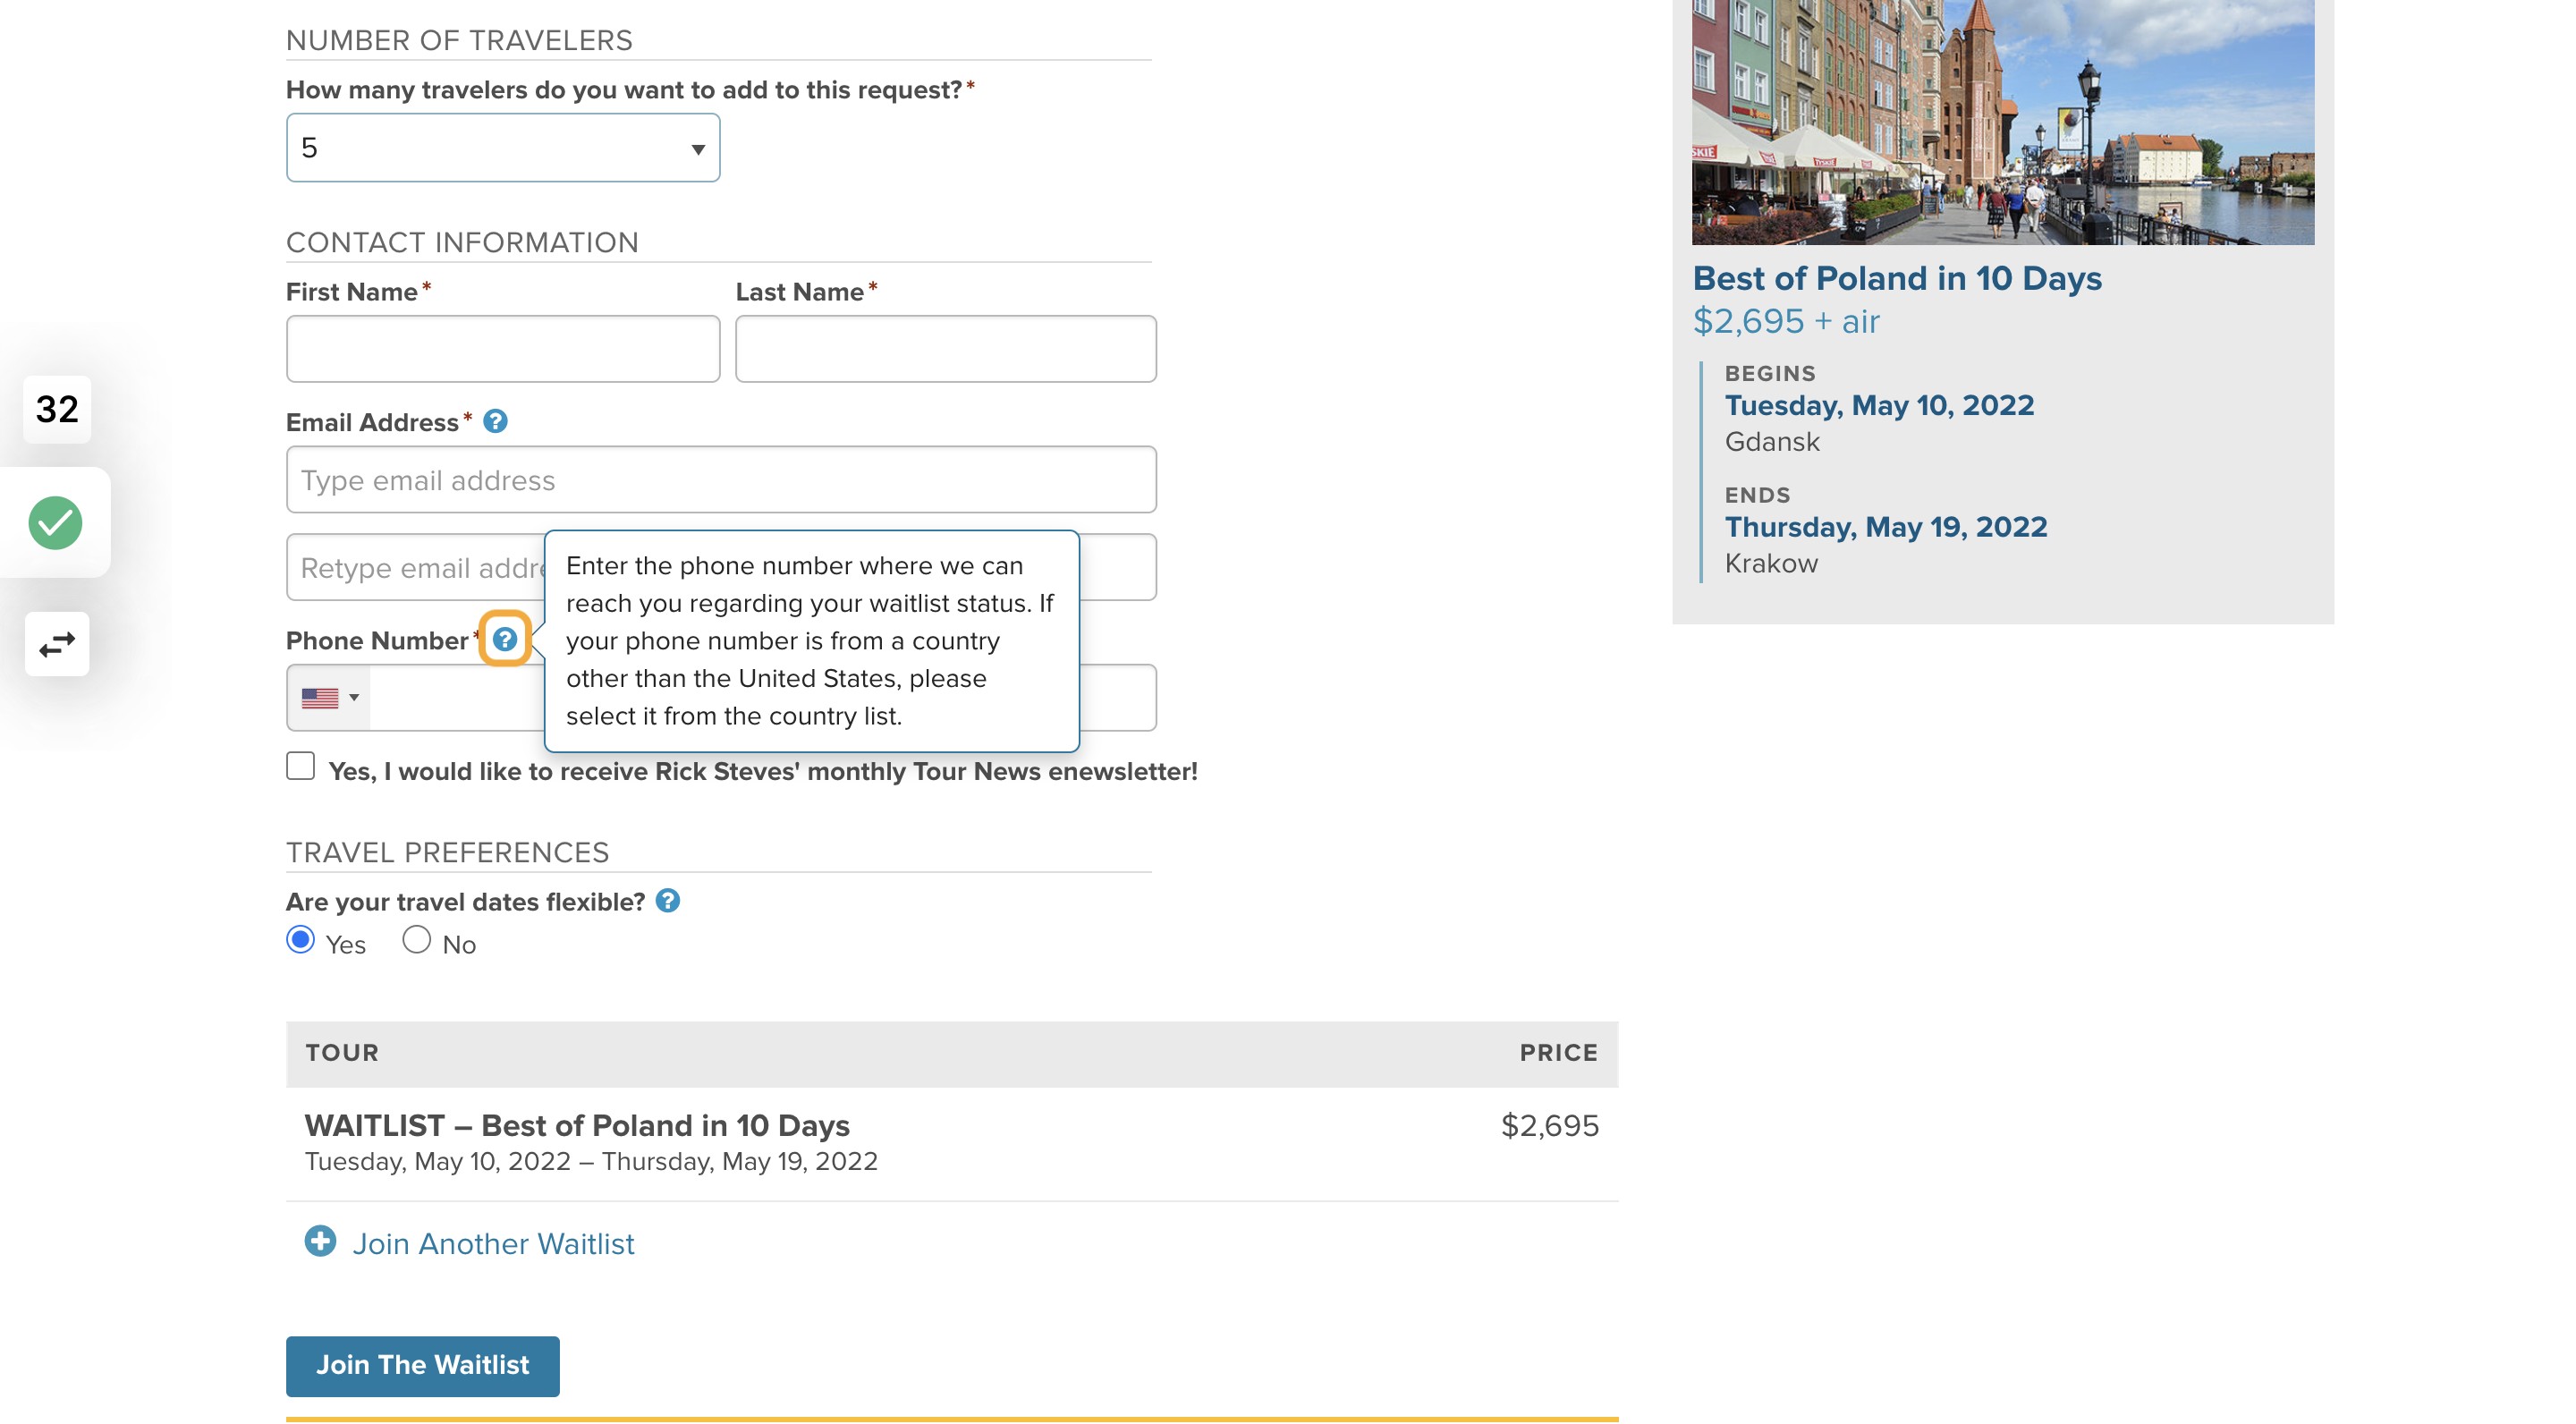
Task: Expand the phone country code selector arrow
Action: [354, 698]
